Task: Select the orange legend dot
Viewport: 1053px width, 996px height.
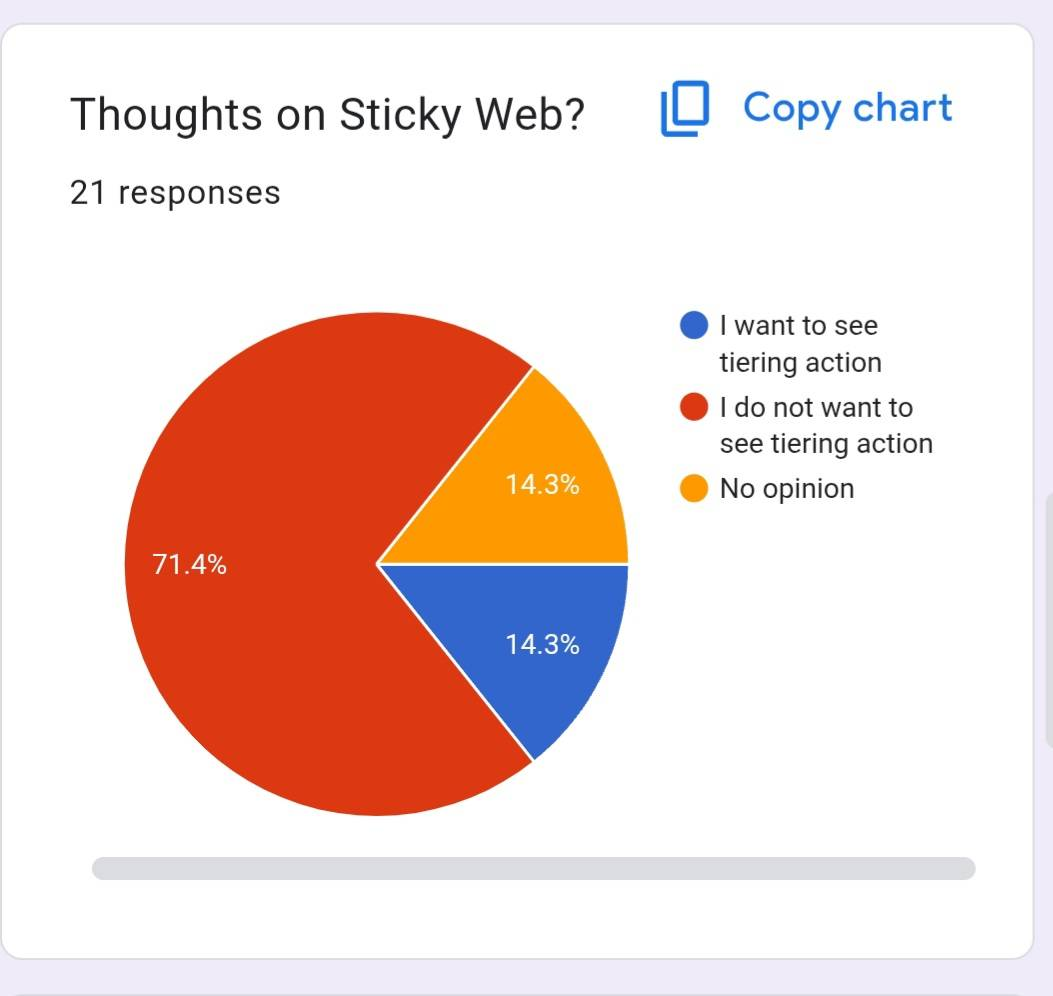Action: (x=694, y=488)
